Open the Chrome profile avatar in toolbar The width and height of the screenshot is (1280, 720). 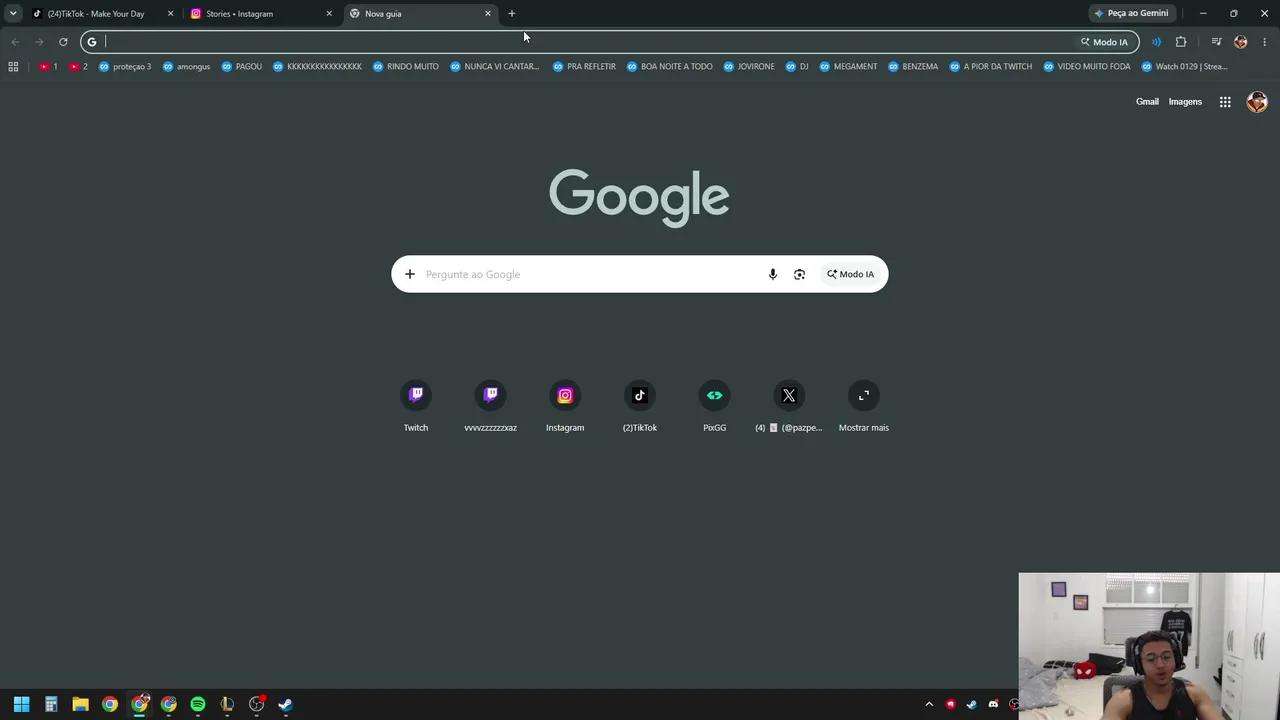1241,42
